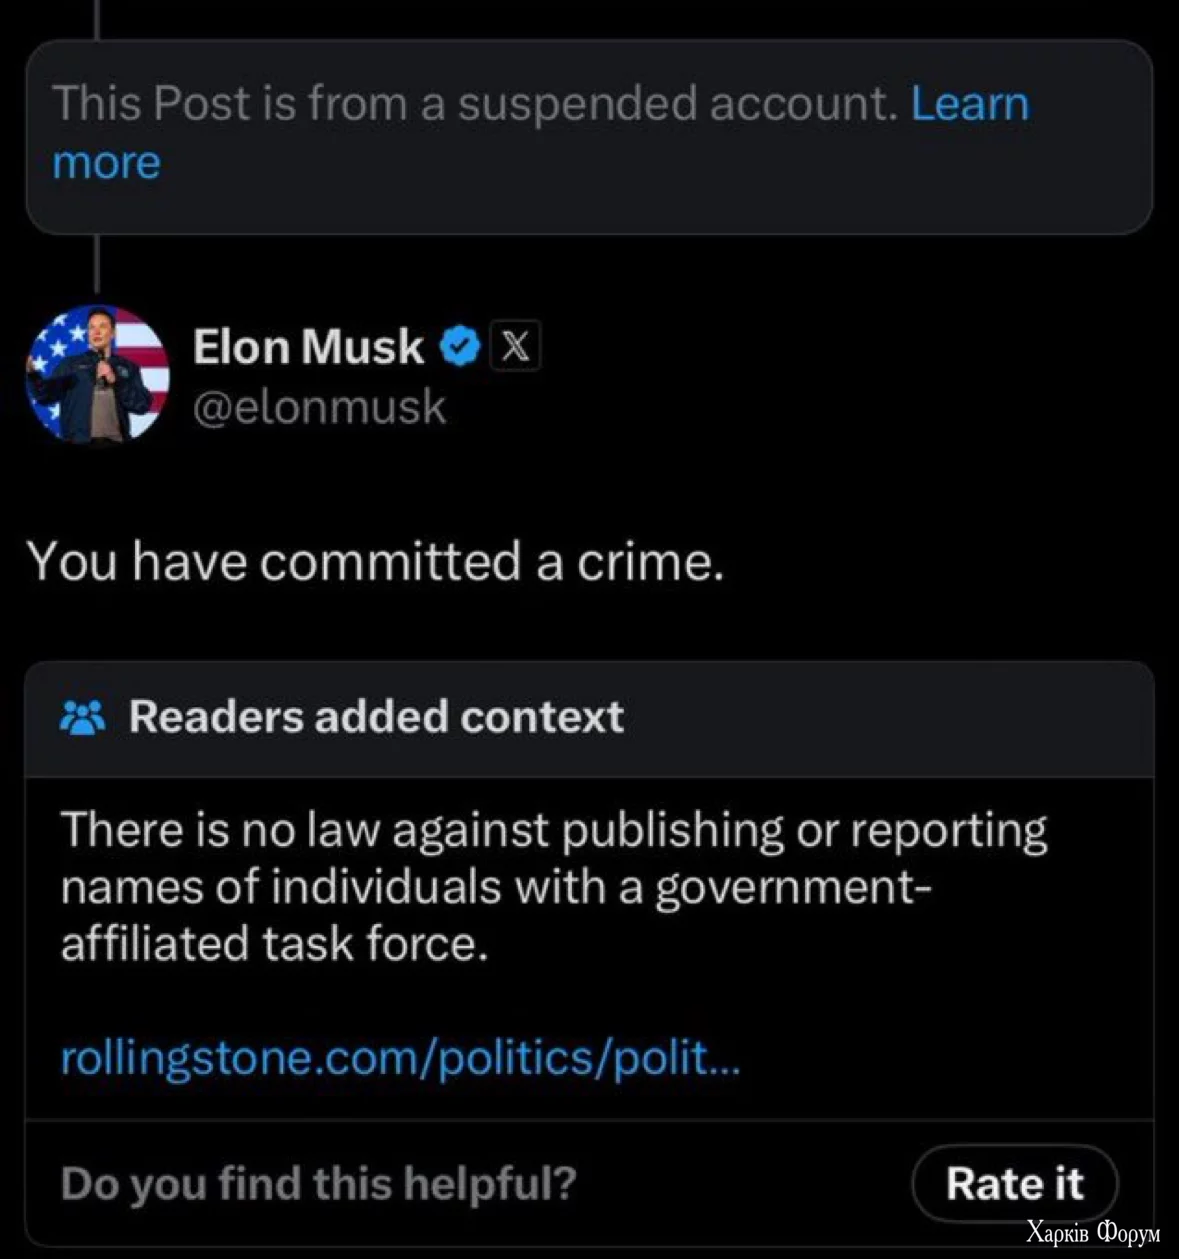Click 'affiliated task force.' line in note

[x=274, y=943]
